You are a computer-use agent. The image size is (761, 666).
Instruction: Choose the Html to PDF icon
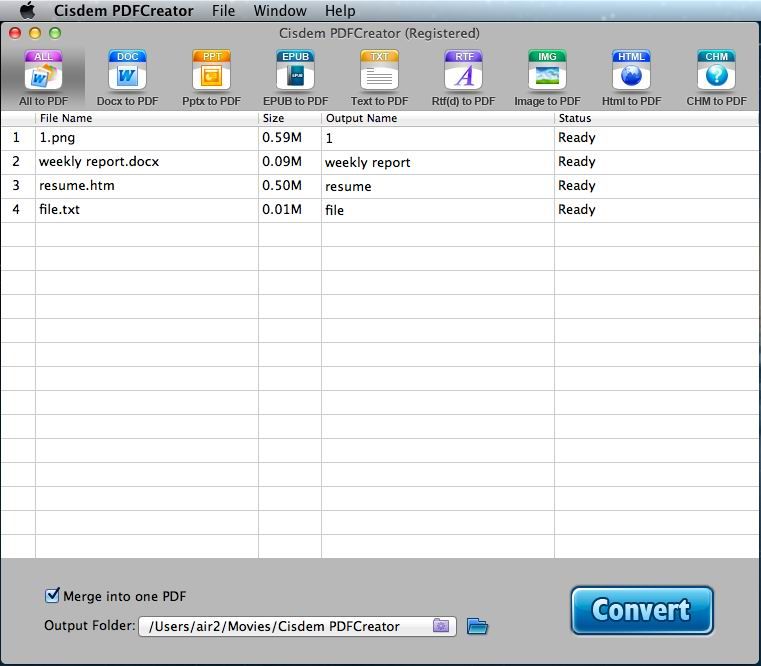pos(631,78)
